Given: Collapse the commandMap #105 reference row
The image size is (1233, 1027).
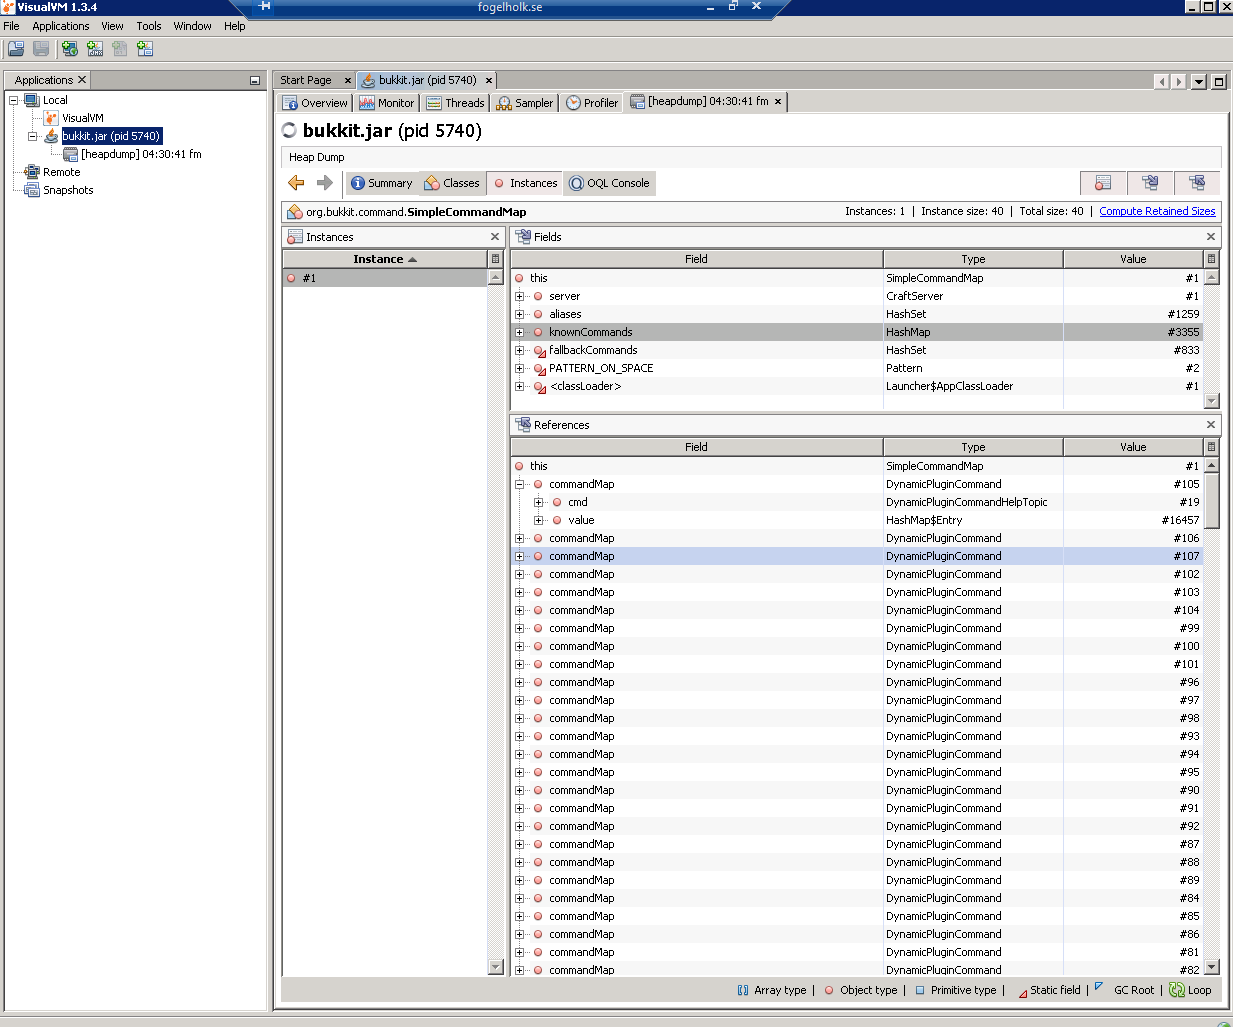Looking at the screenshot, I should tap(519, 484).
